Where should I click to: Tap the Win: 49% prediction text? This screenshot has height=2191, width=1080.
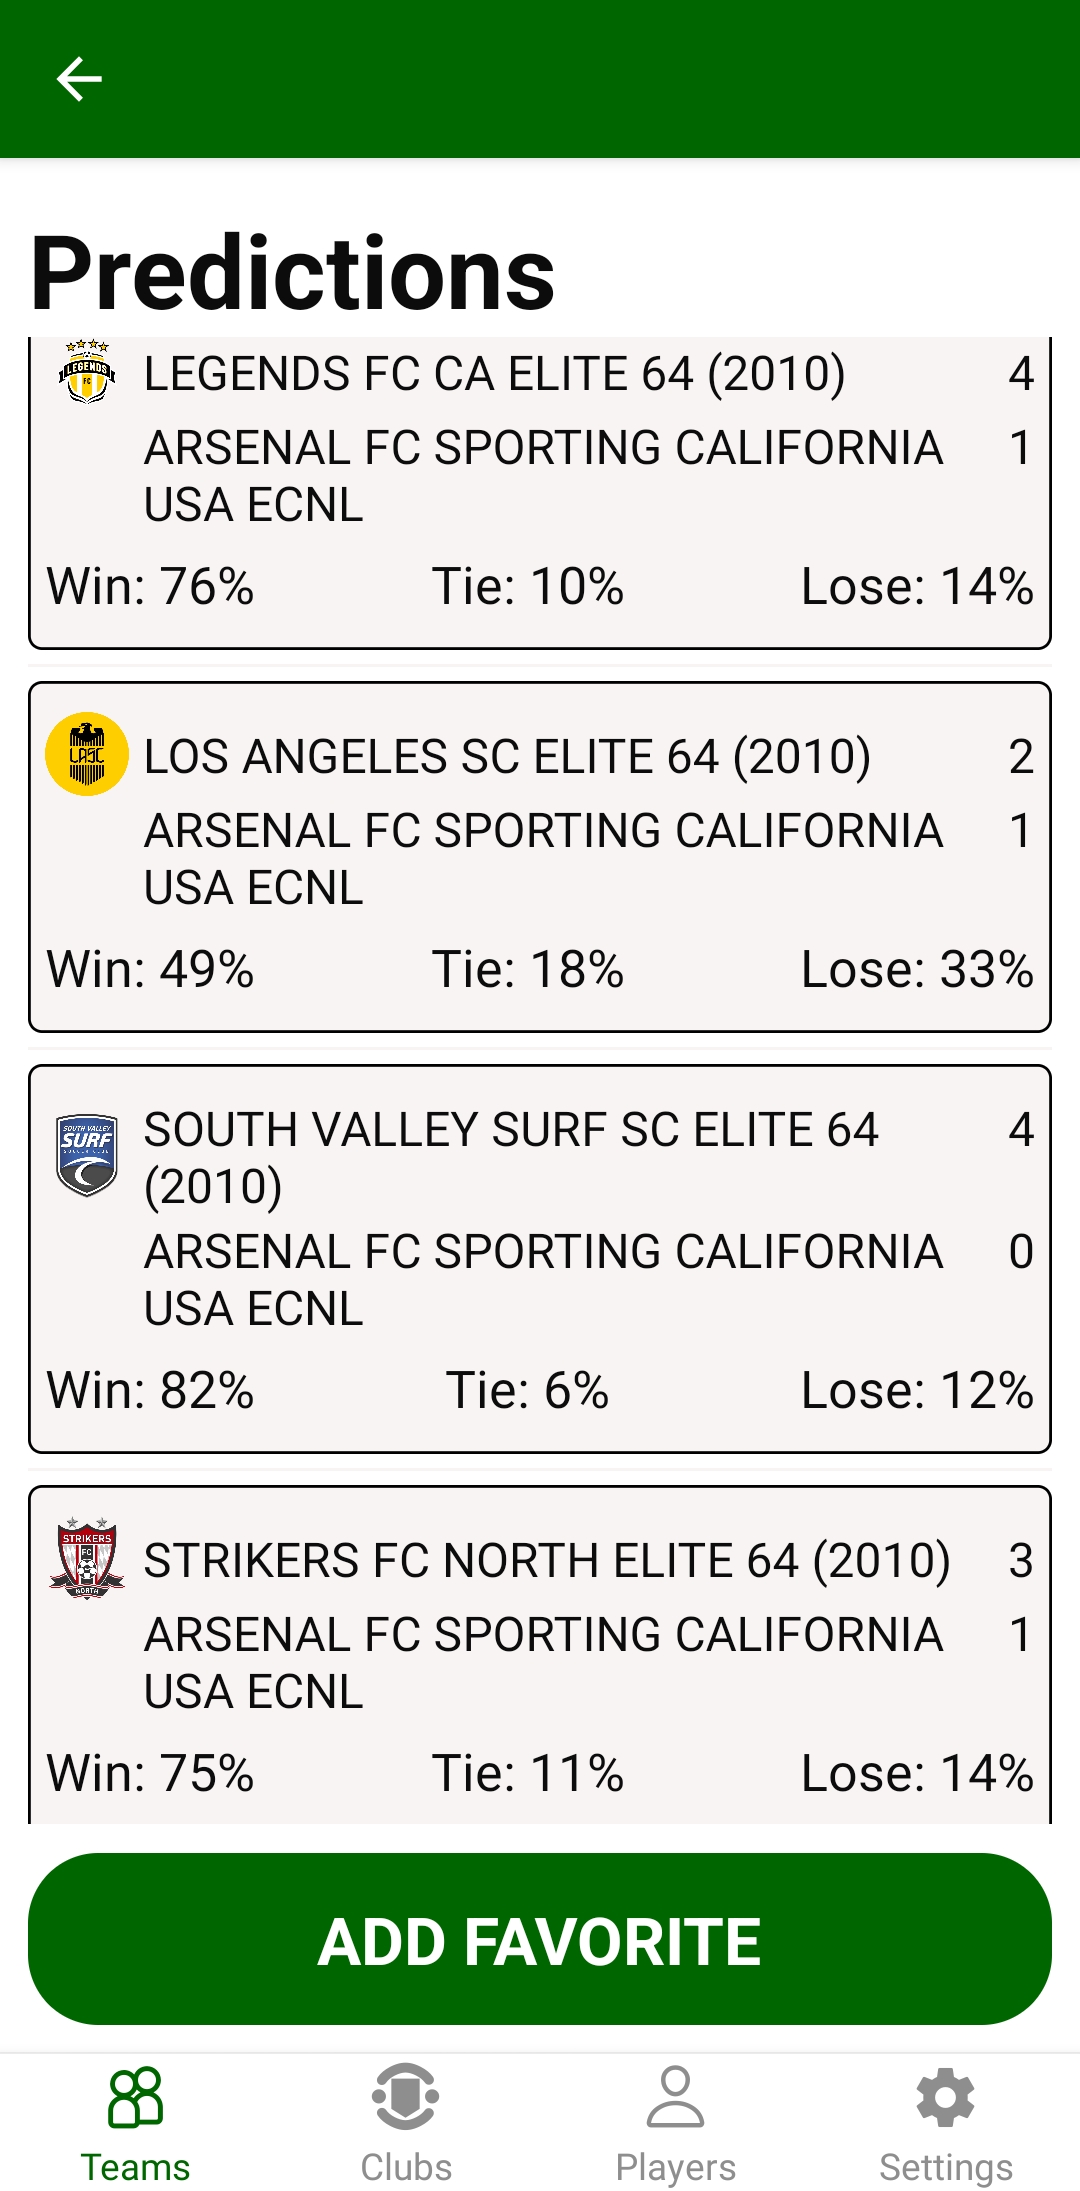point(151,969)
